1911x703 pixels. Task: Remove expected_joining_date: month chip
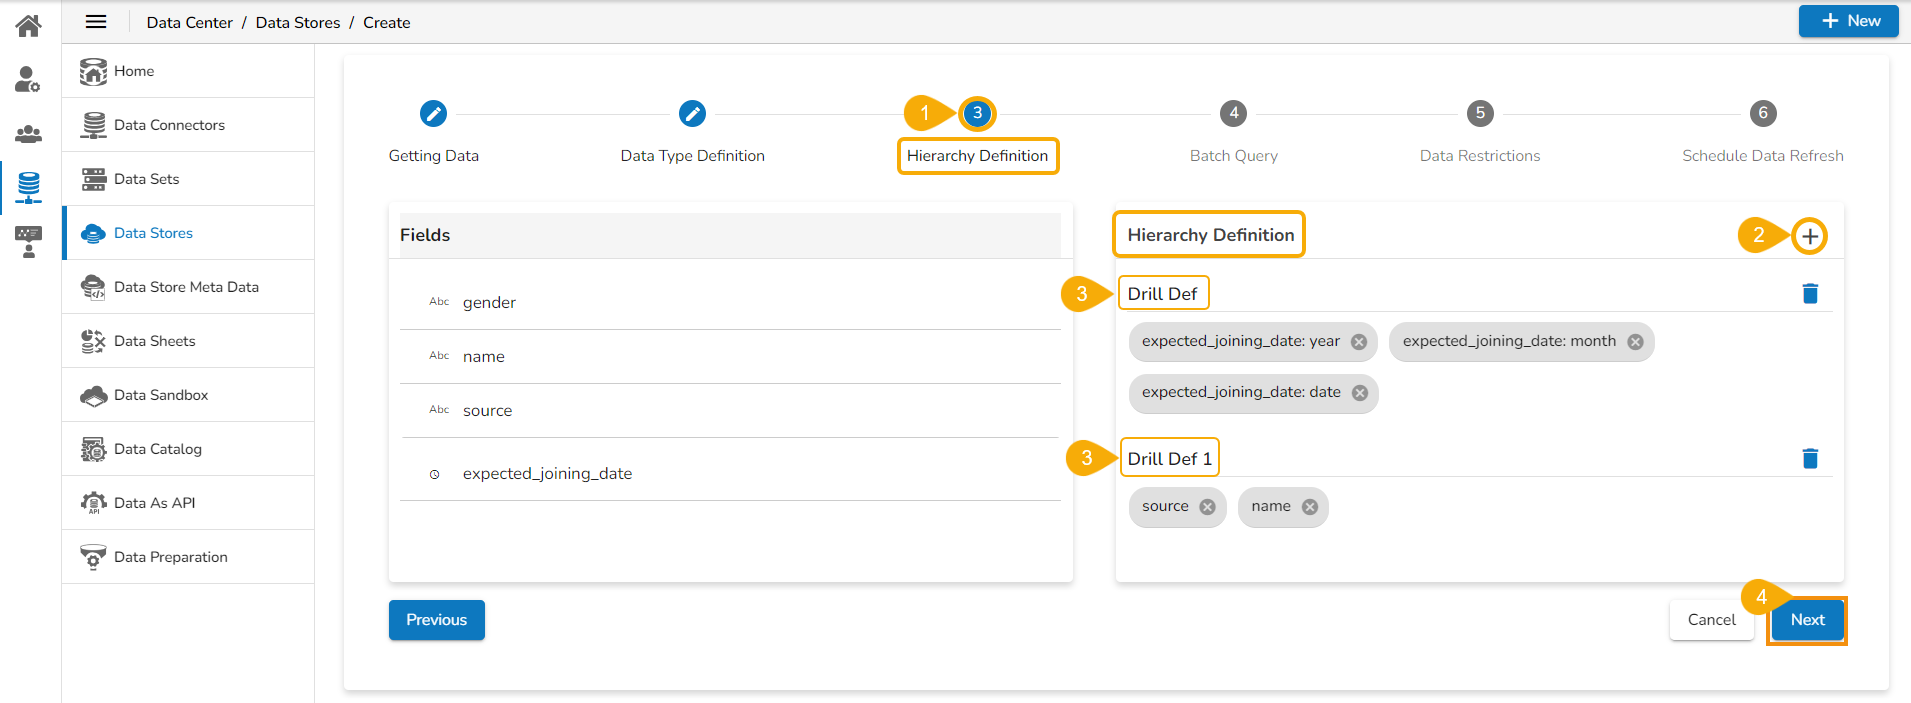(1635, 342)
